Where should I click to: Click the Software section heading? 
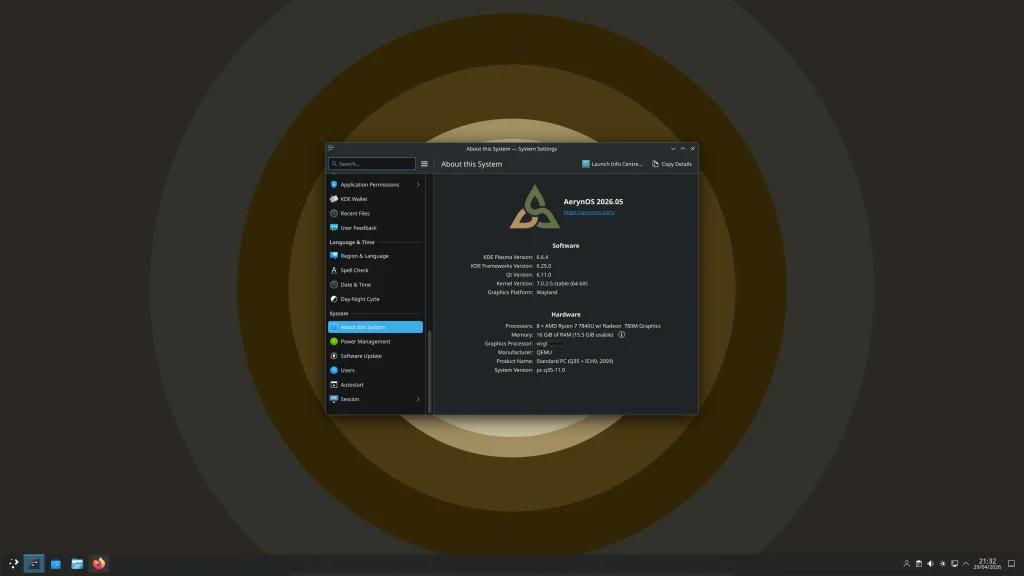(566, 246)
